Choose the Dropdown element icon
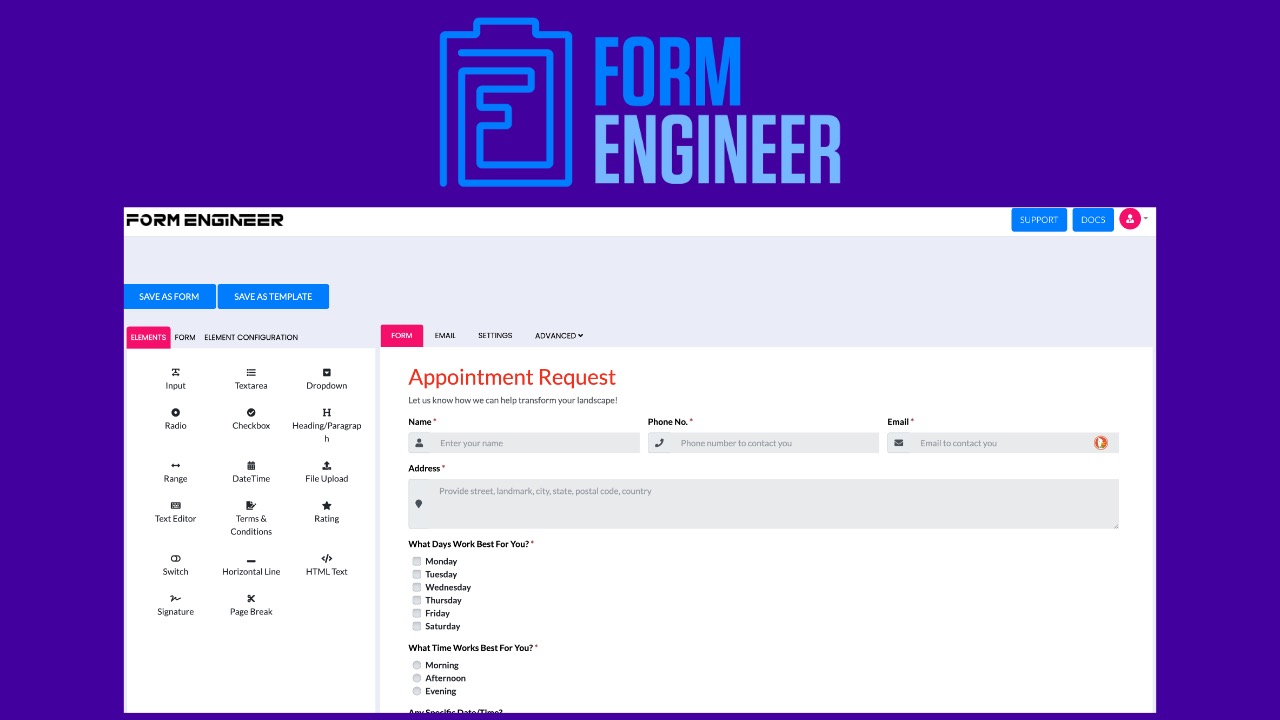The height and width of the screenshot is (720, 1280). [x=326, y=378]
